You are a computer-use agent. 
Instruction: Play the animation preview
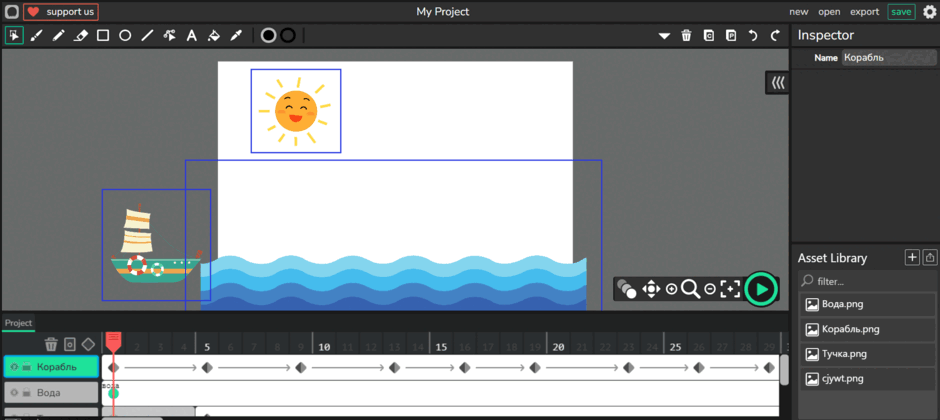[x=761, y=289]
